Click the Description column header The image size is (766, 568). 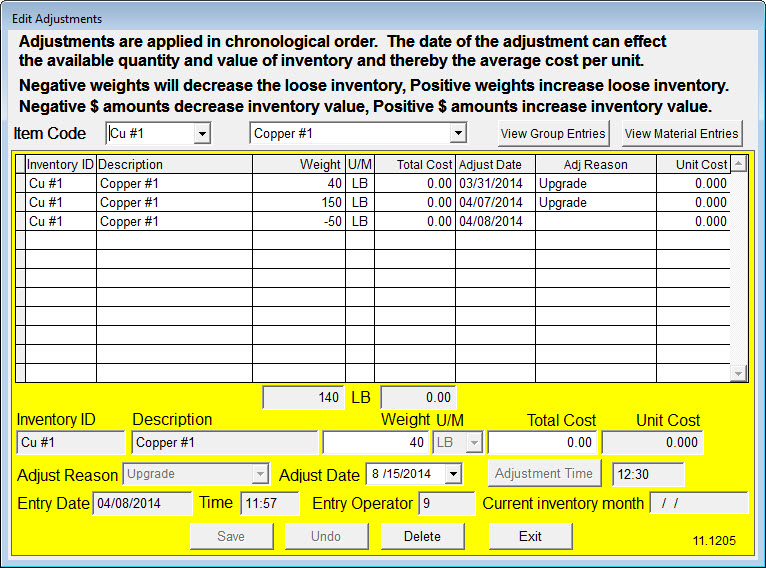[174, 165]
